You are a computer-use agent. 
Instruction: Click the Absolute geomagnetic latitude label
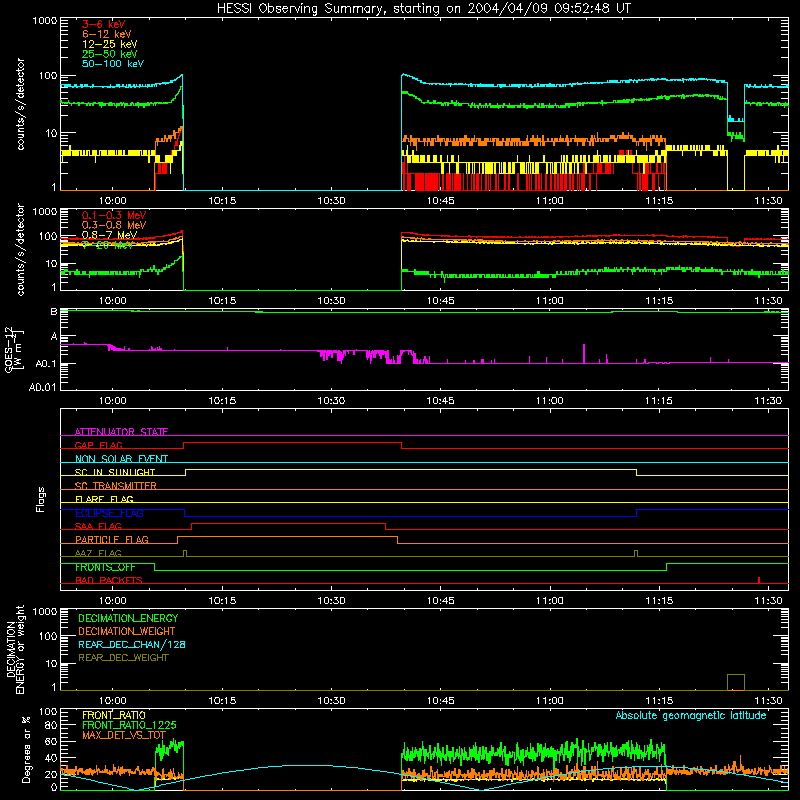(691, 715)
